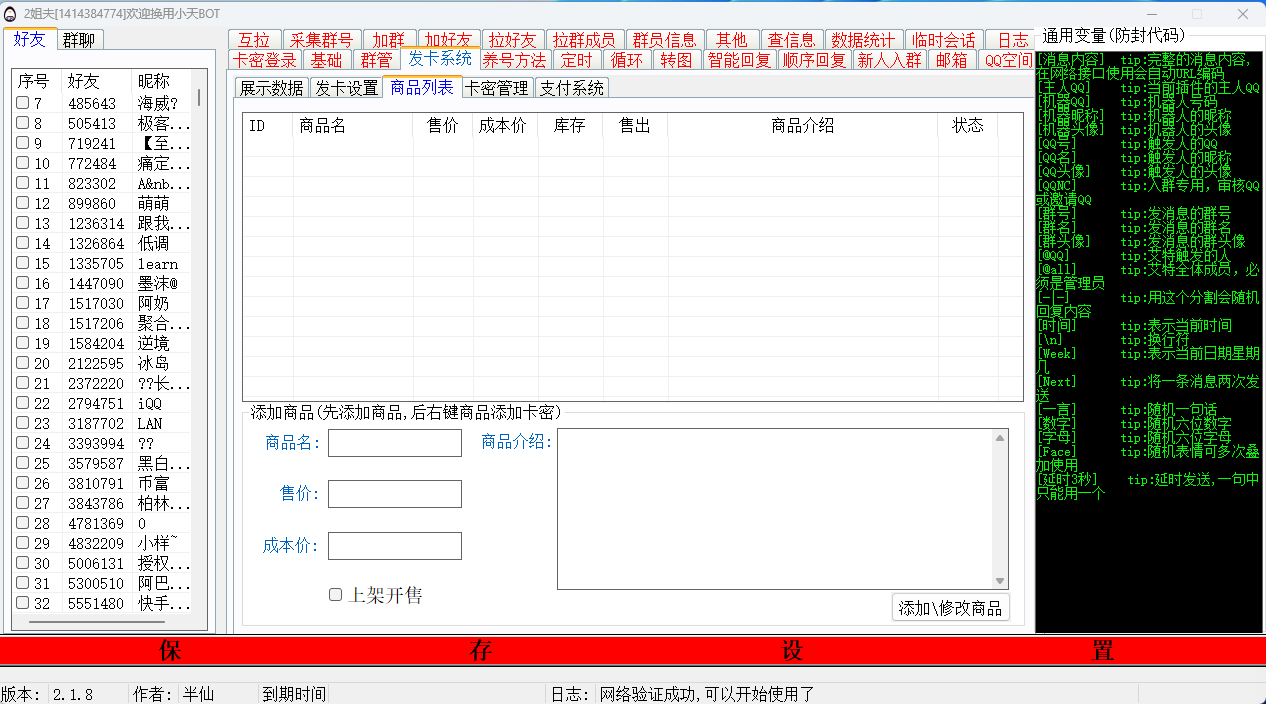This screenshot has width=1266, height=704.
Task: Click into the 成本价 field
Action: pos(394,546)
